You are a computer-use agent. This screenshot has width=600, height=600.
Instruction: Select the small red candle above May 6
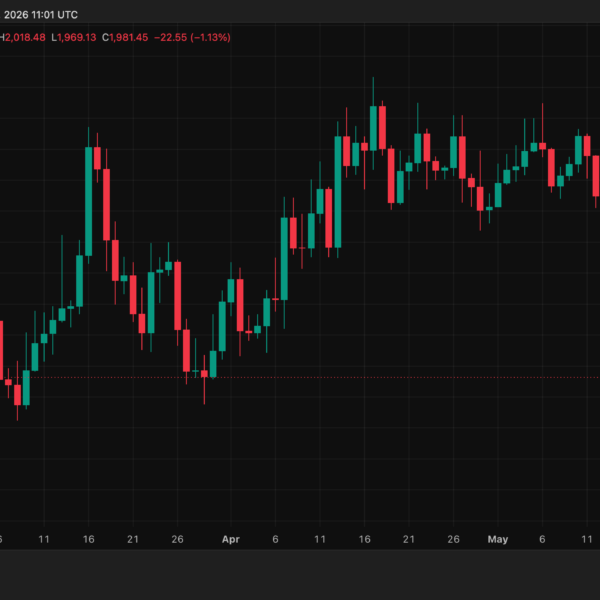(543, 146)
